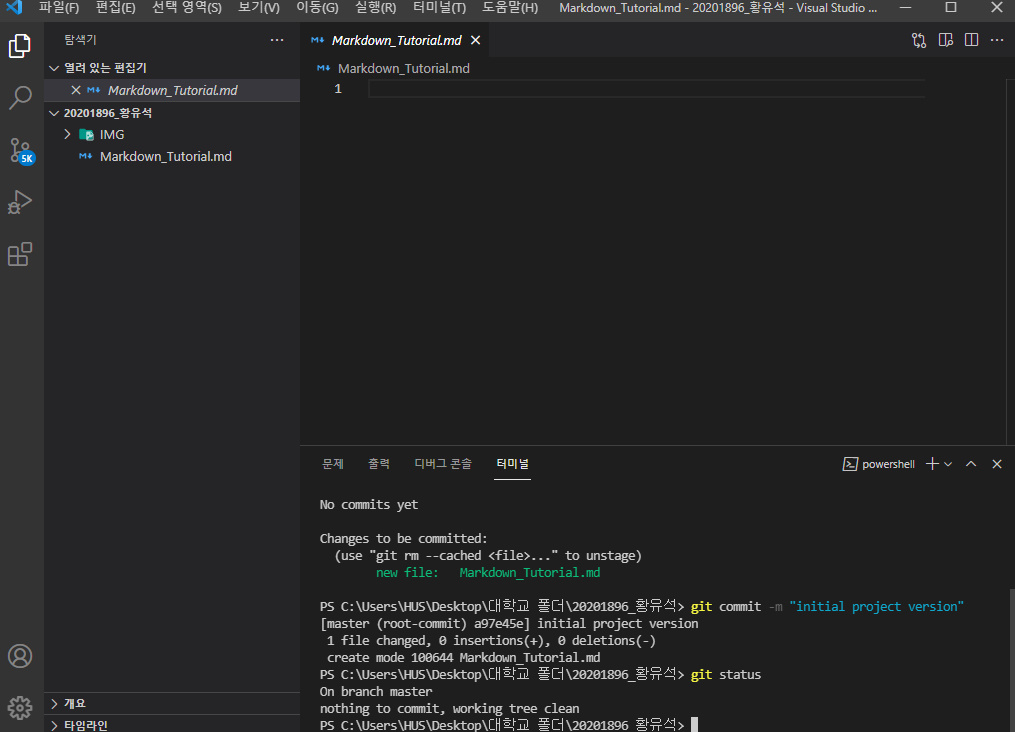1015x732 pixels.
Task: Click 'On branch master' terminal line
Action: (375, 692)
